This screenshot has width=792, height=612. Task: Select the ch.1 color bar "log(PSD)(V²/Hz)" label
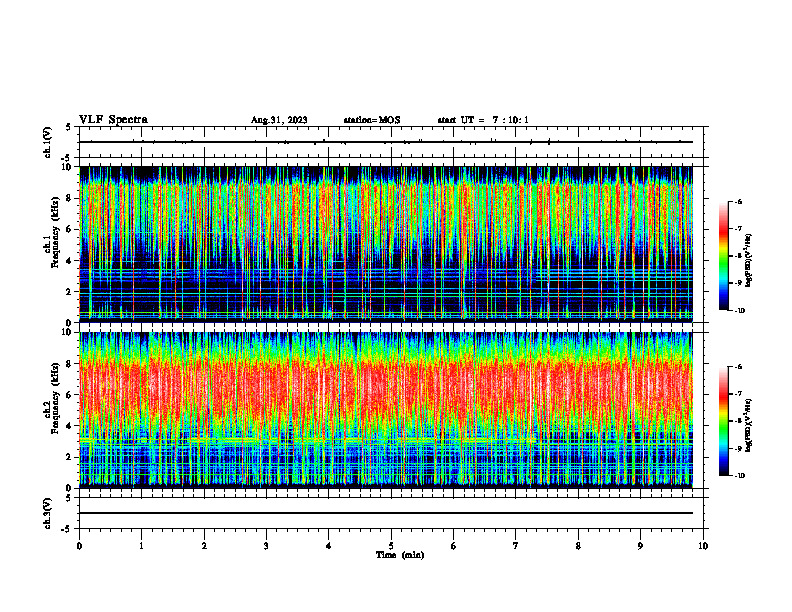[749, 260]
